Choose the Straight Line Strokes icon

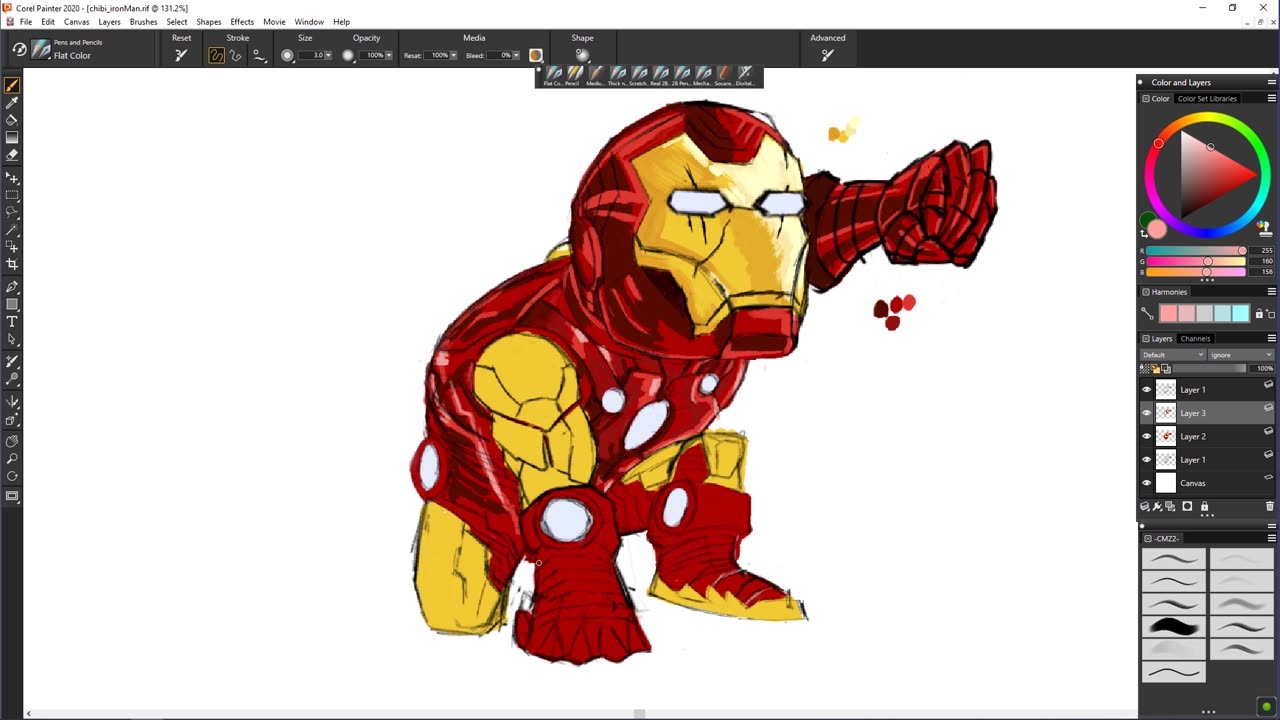(x=236, y=55)
